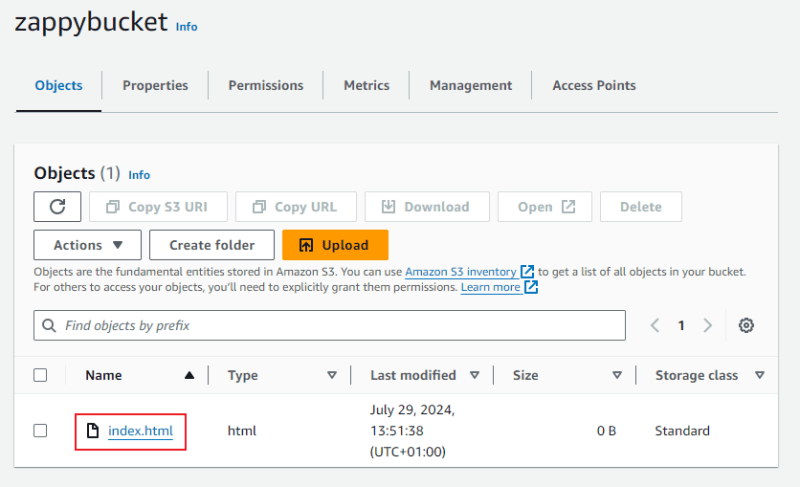Screen dimensions: 800x487
Task: Click the settings gear icon for table preferences
Action: click(746, 325)
